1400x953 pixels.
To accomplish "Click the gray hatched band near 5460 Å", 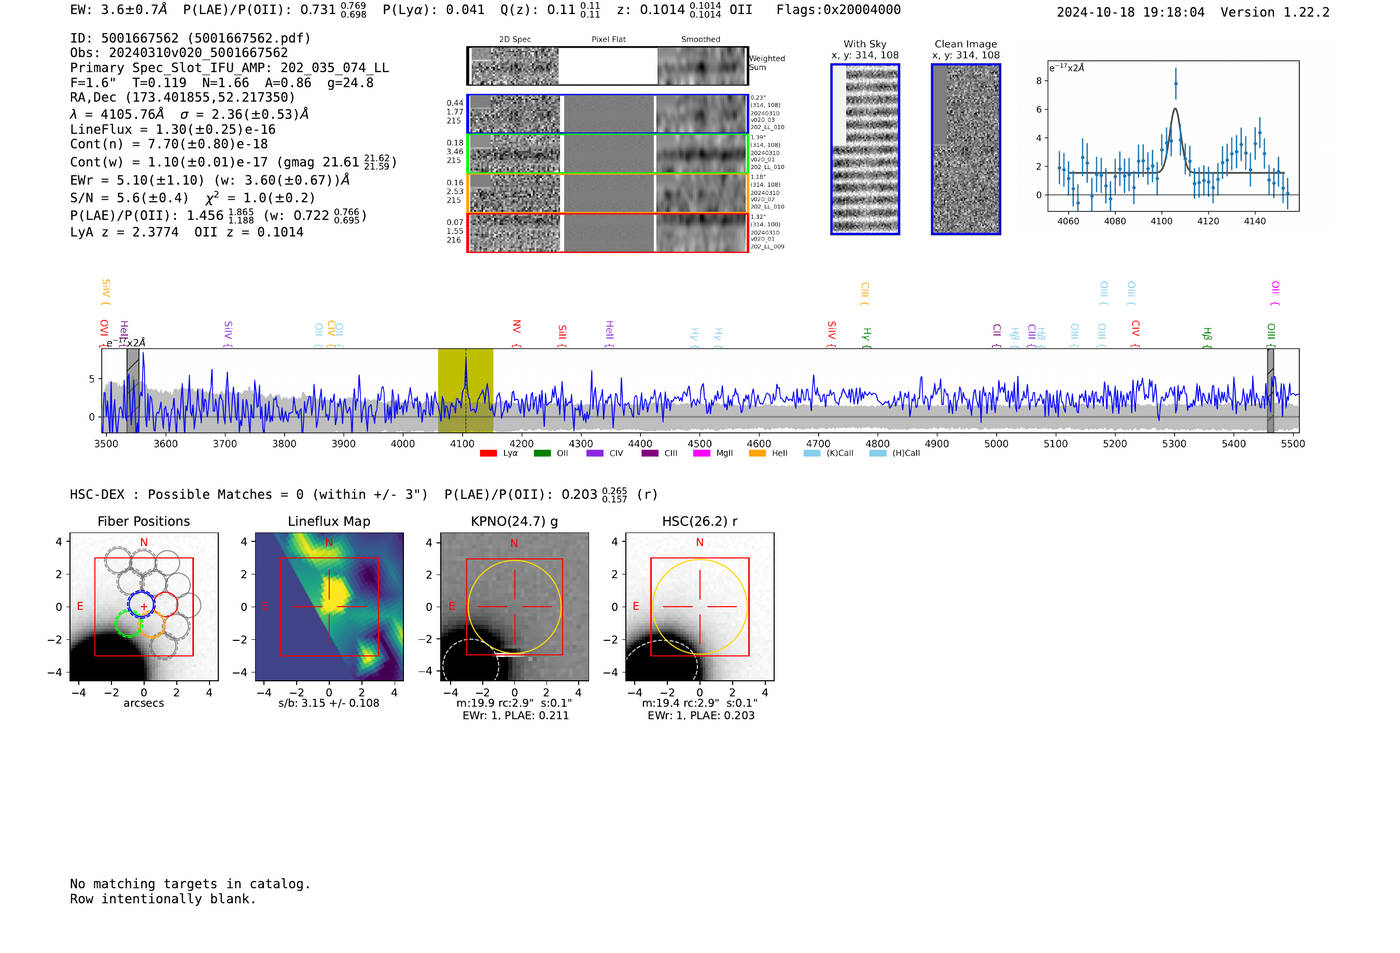I will pos(1270,391).
